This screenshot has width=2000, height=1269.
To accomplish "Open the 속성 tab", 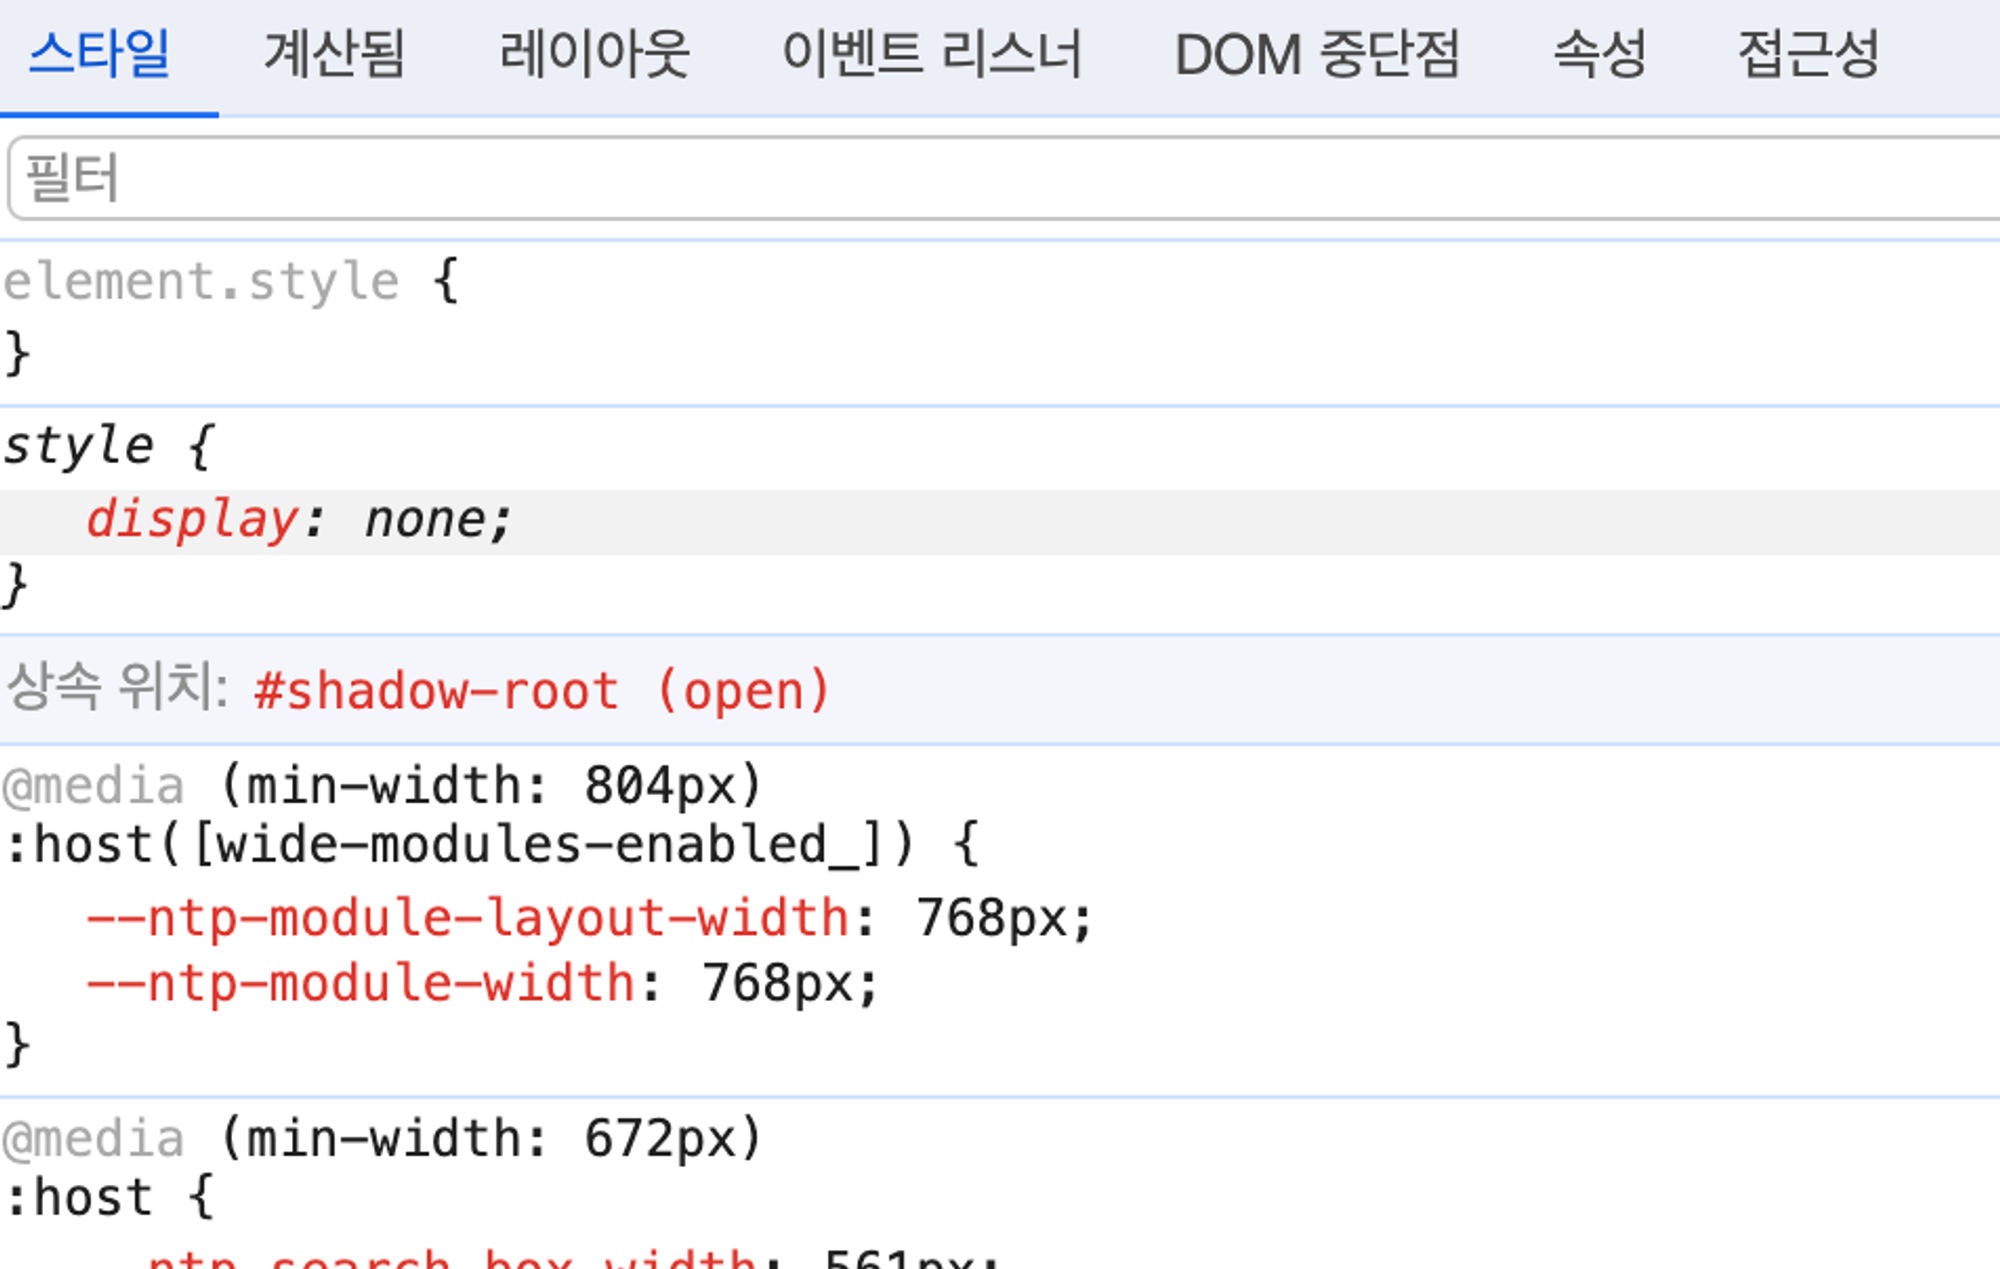I will coord(1599,54).
